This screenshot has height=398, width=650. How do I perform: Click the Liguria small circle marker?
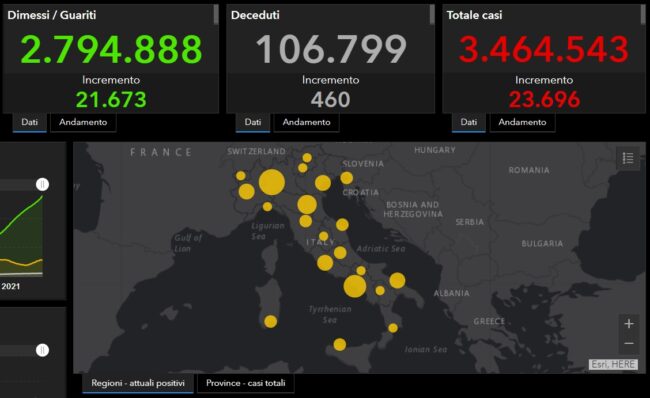(x=267, y=206)
